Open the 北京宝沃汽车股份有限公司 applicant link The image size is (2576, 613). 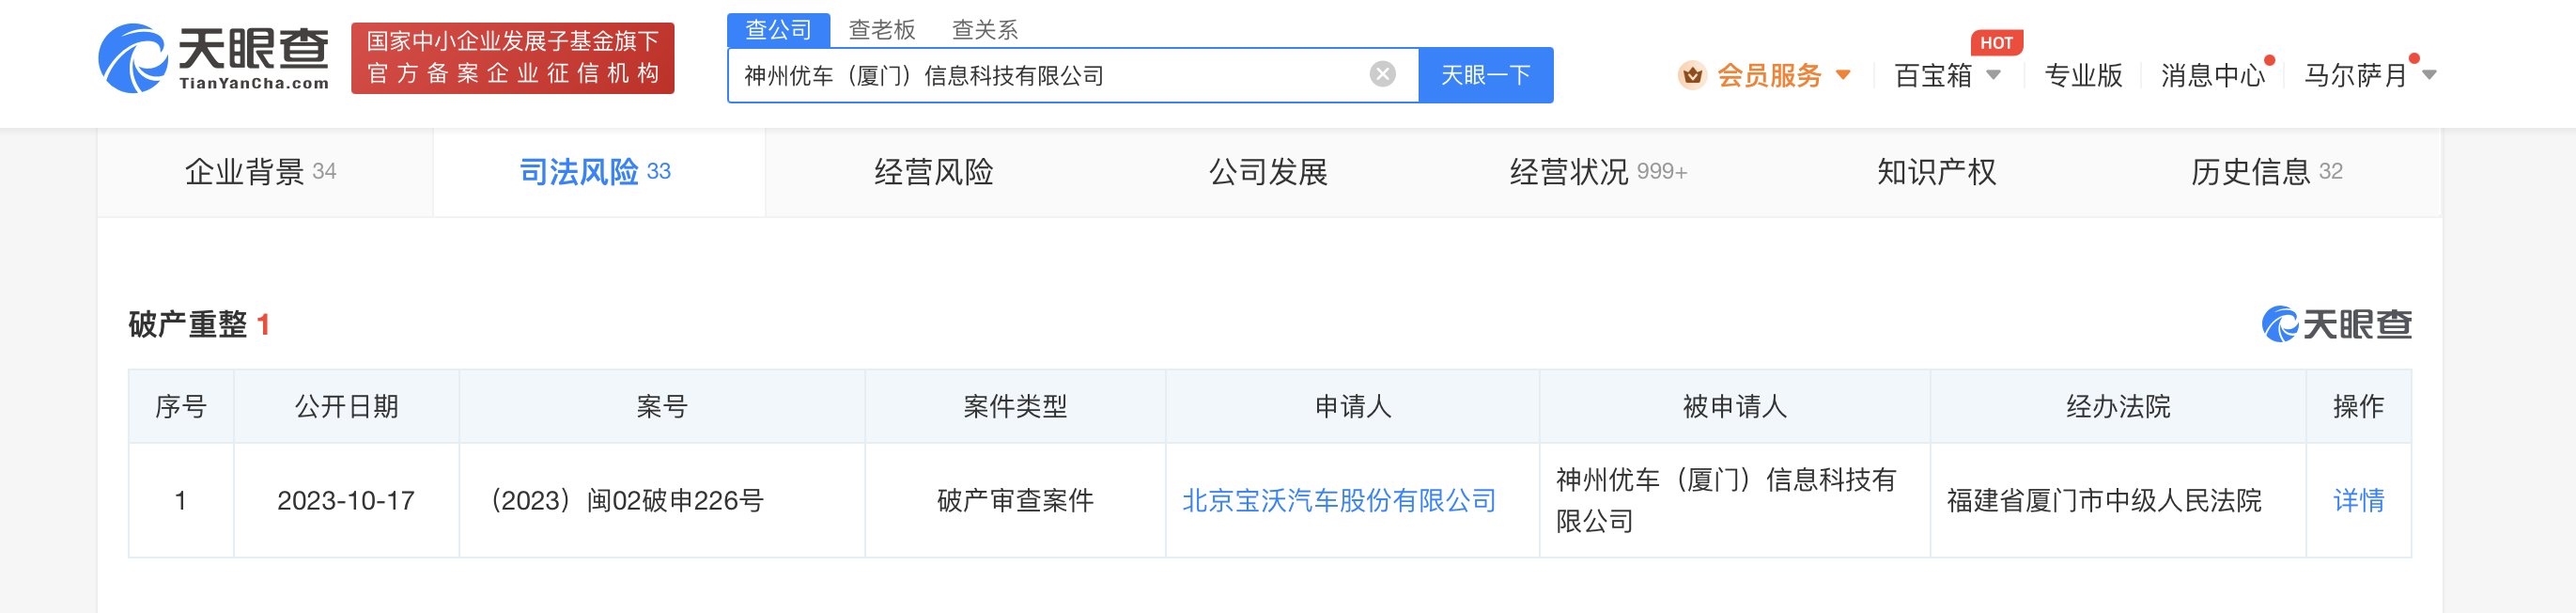[1338, 500]
